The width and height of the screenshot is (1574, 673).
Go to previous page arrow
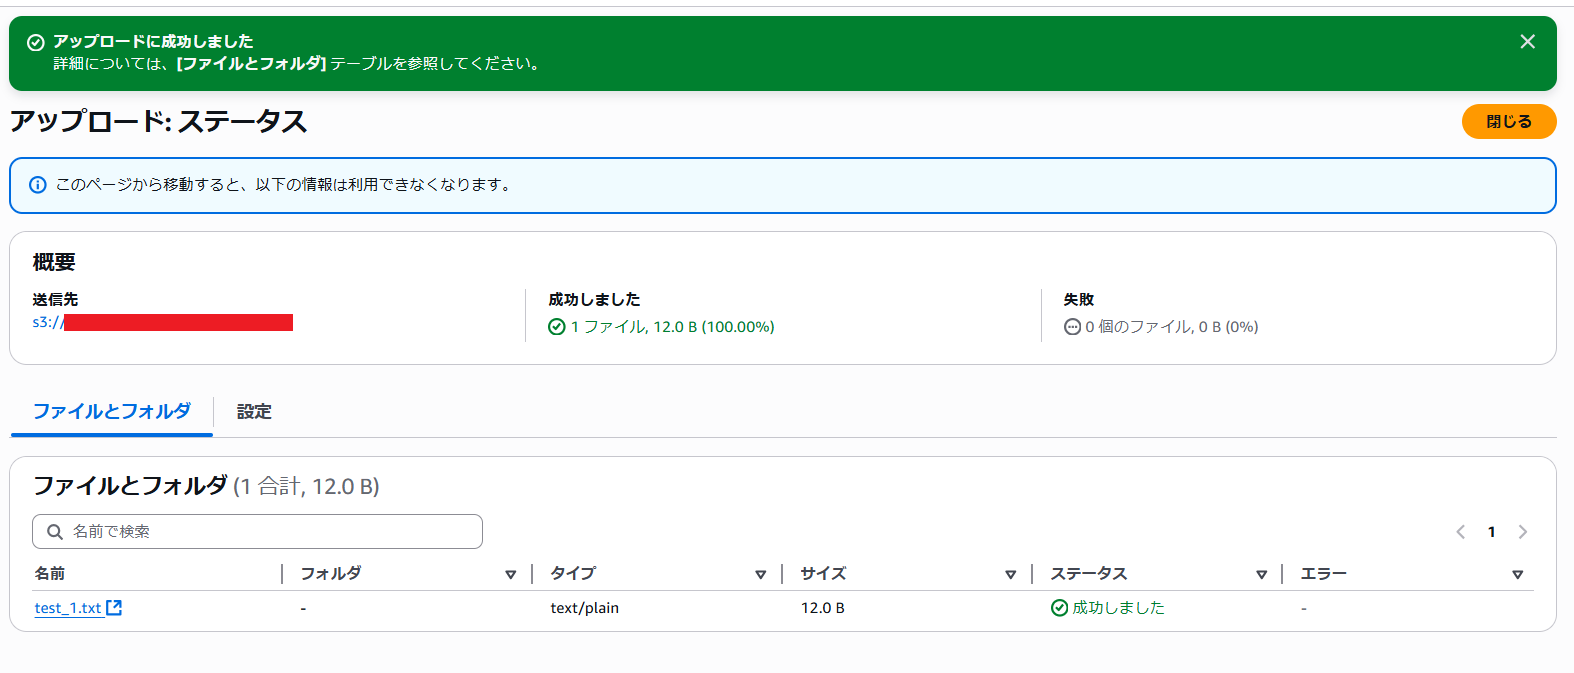pyautogui.click(x=1460, y=532)
